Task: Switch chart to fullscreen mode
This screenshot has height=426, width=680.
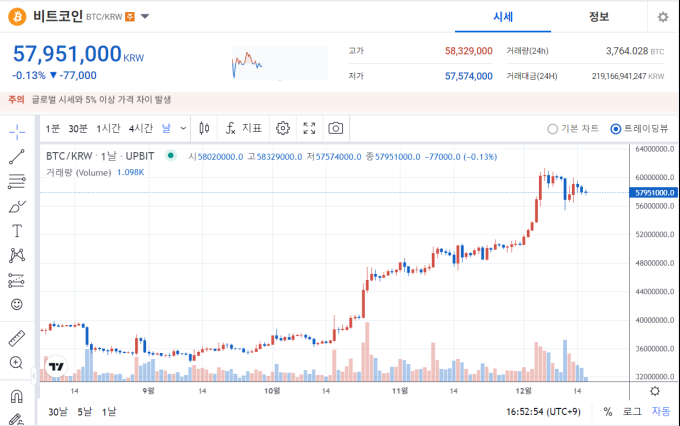Action: [309, 128]
